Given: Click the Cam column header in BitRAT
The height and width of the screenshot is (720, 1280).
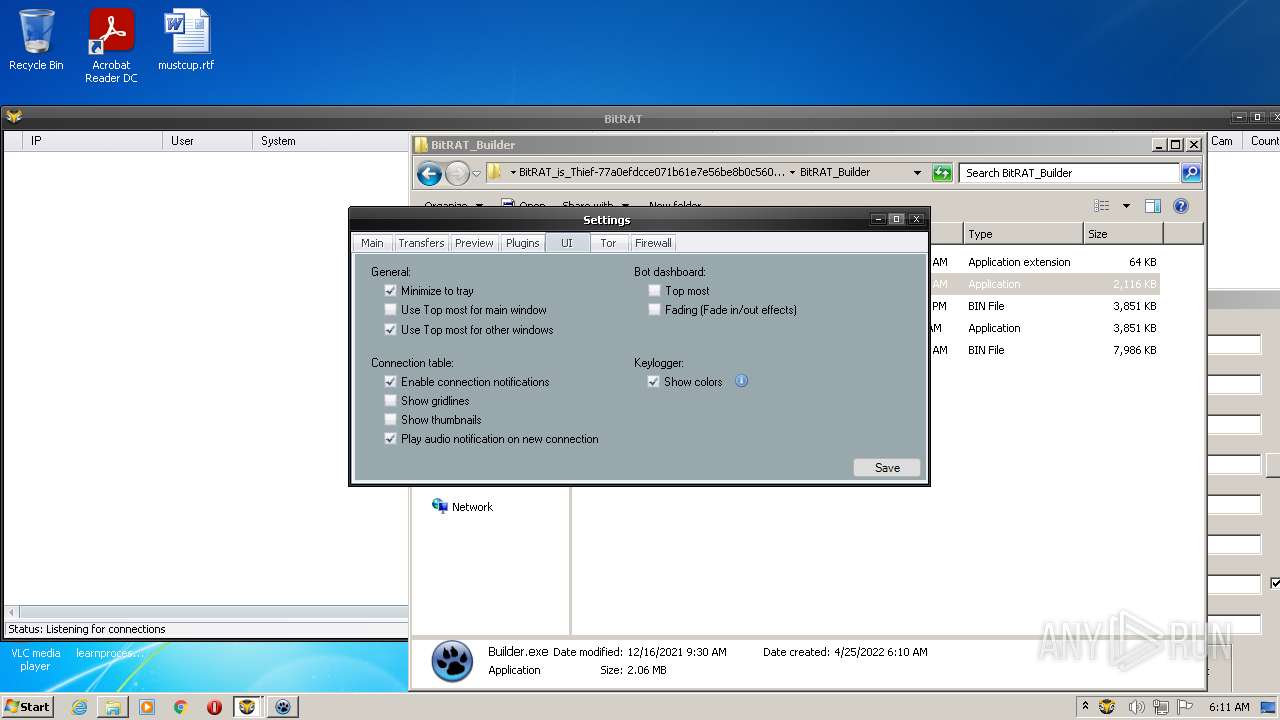Looking at the screenshot, I should point(1225,141).
